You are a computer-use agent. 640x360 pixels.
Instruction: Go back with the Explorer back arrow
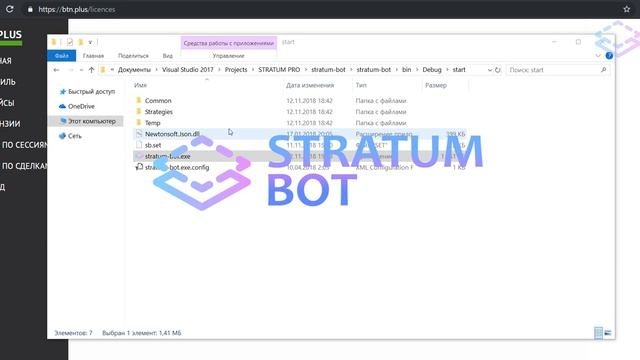click(x=56, y=70)
